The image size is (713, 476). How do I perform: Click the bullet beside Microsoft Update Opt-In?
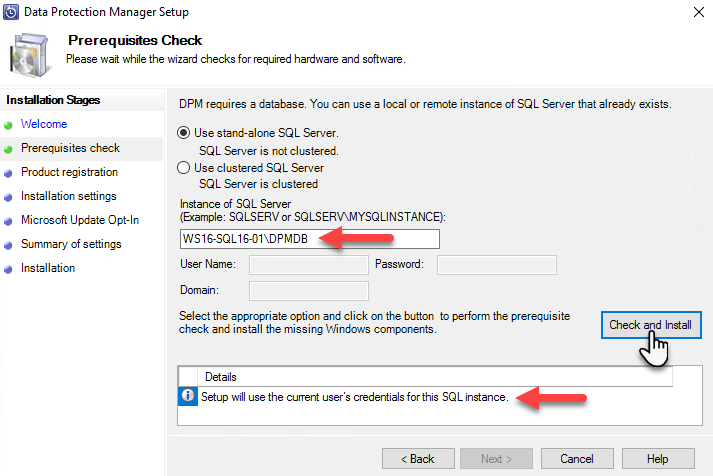[x=8, y=221]
